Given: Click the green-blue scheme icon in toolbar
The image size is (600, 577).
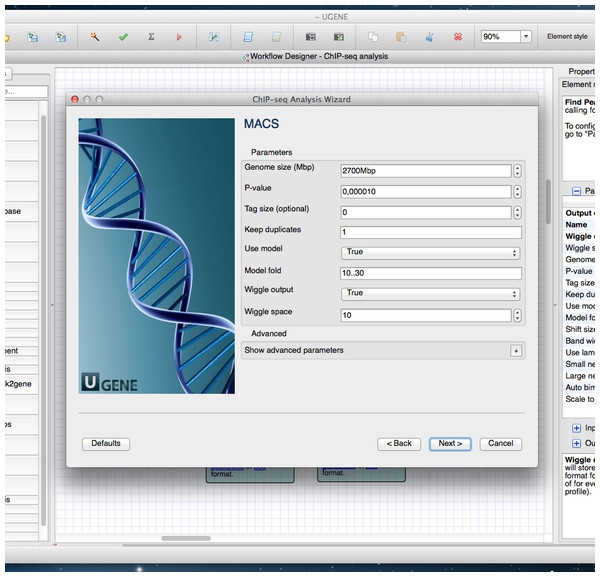Looking at the screenshot, I should (214, 37).
